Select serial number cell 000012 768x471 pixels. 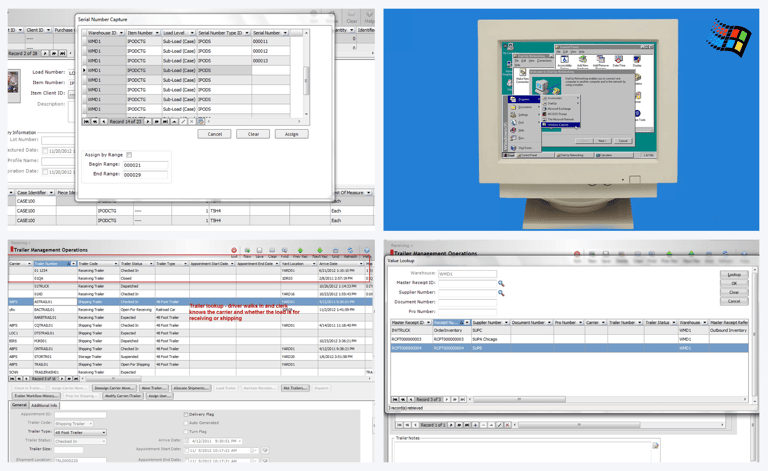tap(271, 51)
